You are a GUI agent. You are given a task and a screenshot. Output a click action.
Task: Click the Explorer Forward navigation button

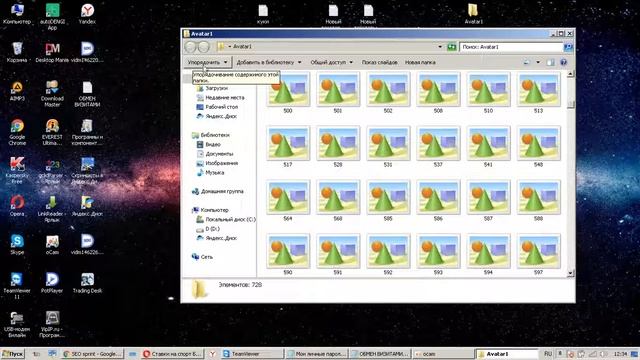(204, 47)
